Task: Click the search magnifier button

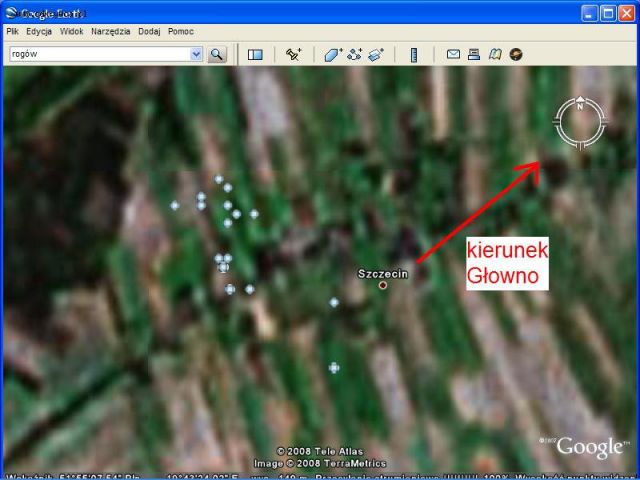Action: [x=217, y=54]
